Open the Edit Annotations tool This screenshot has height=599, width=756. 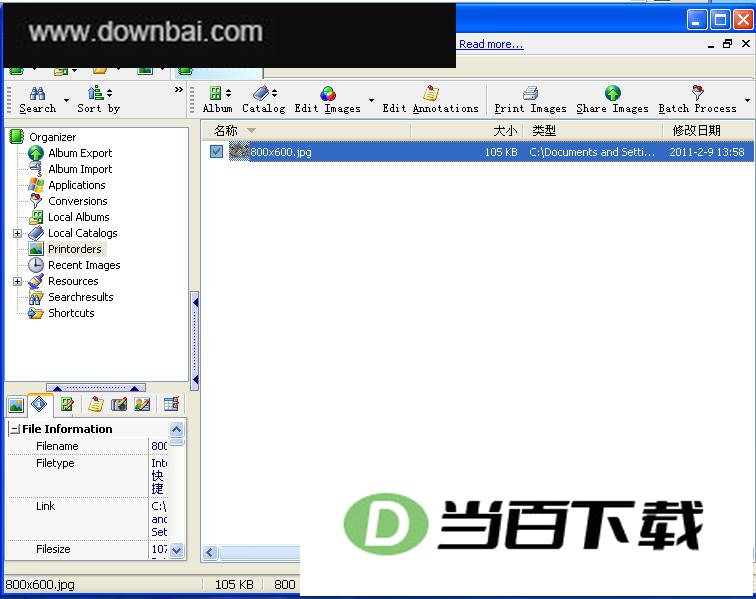click(x=431, y=100)
